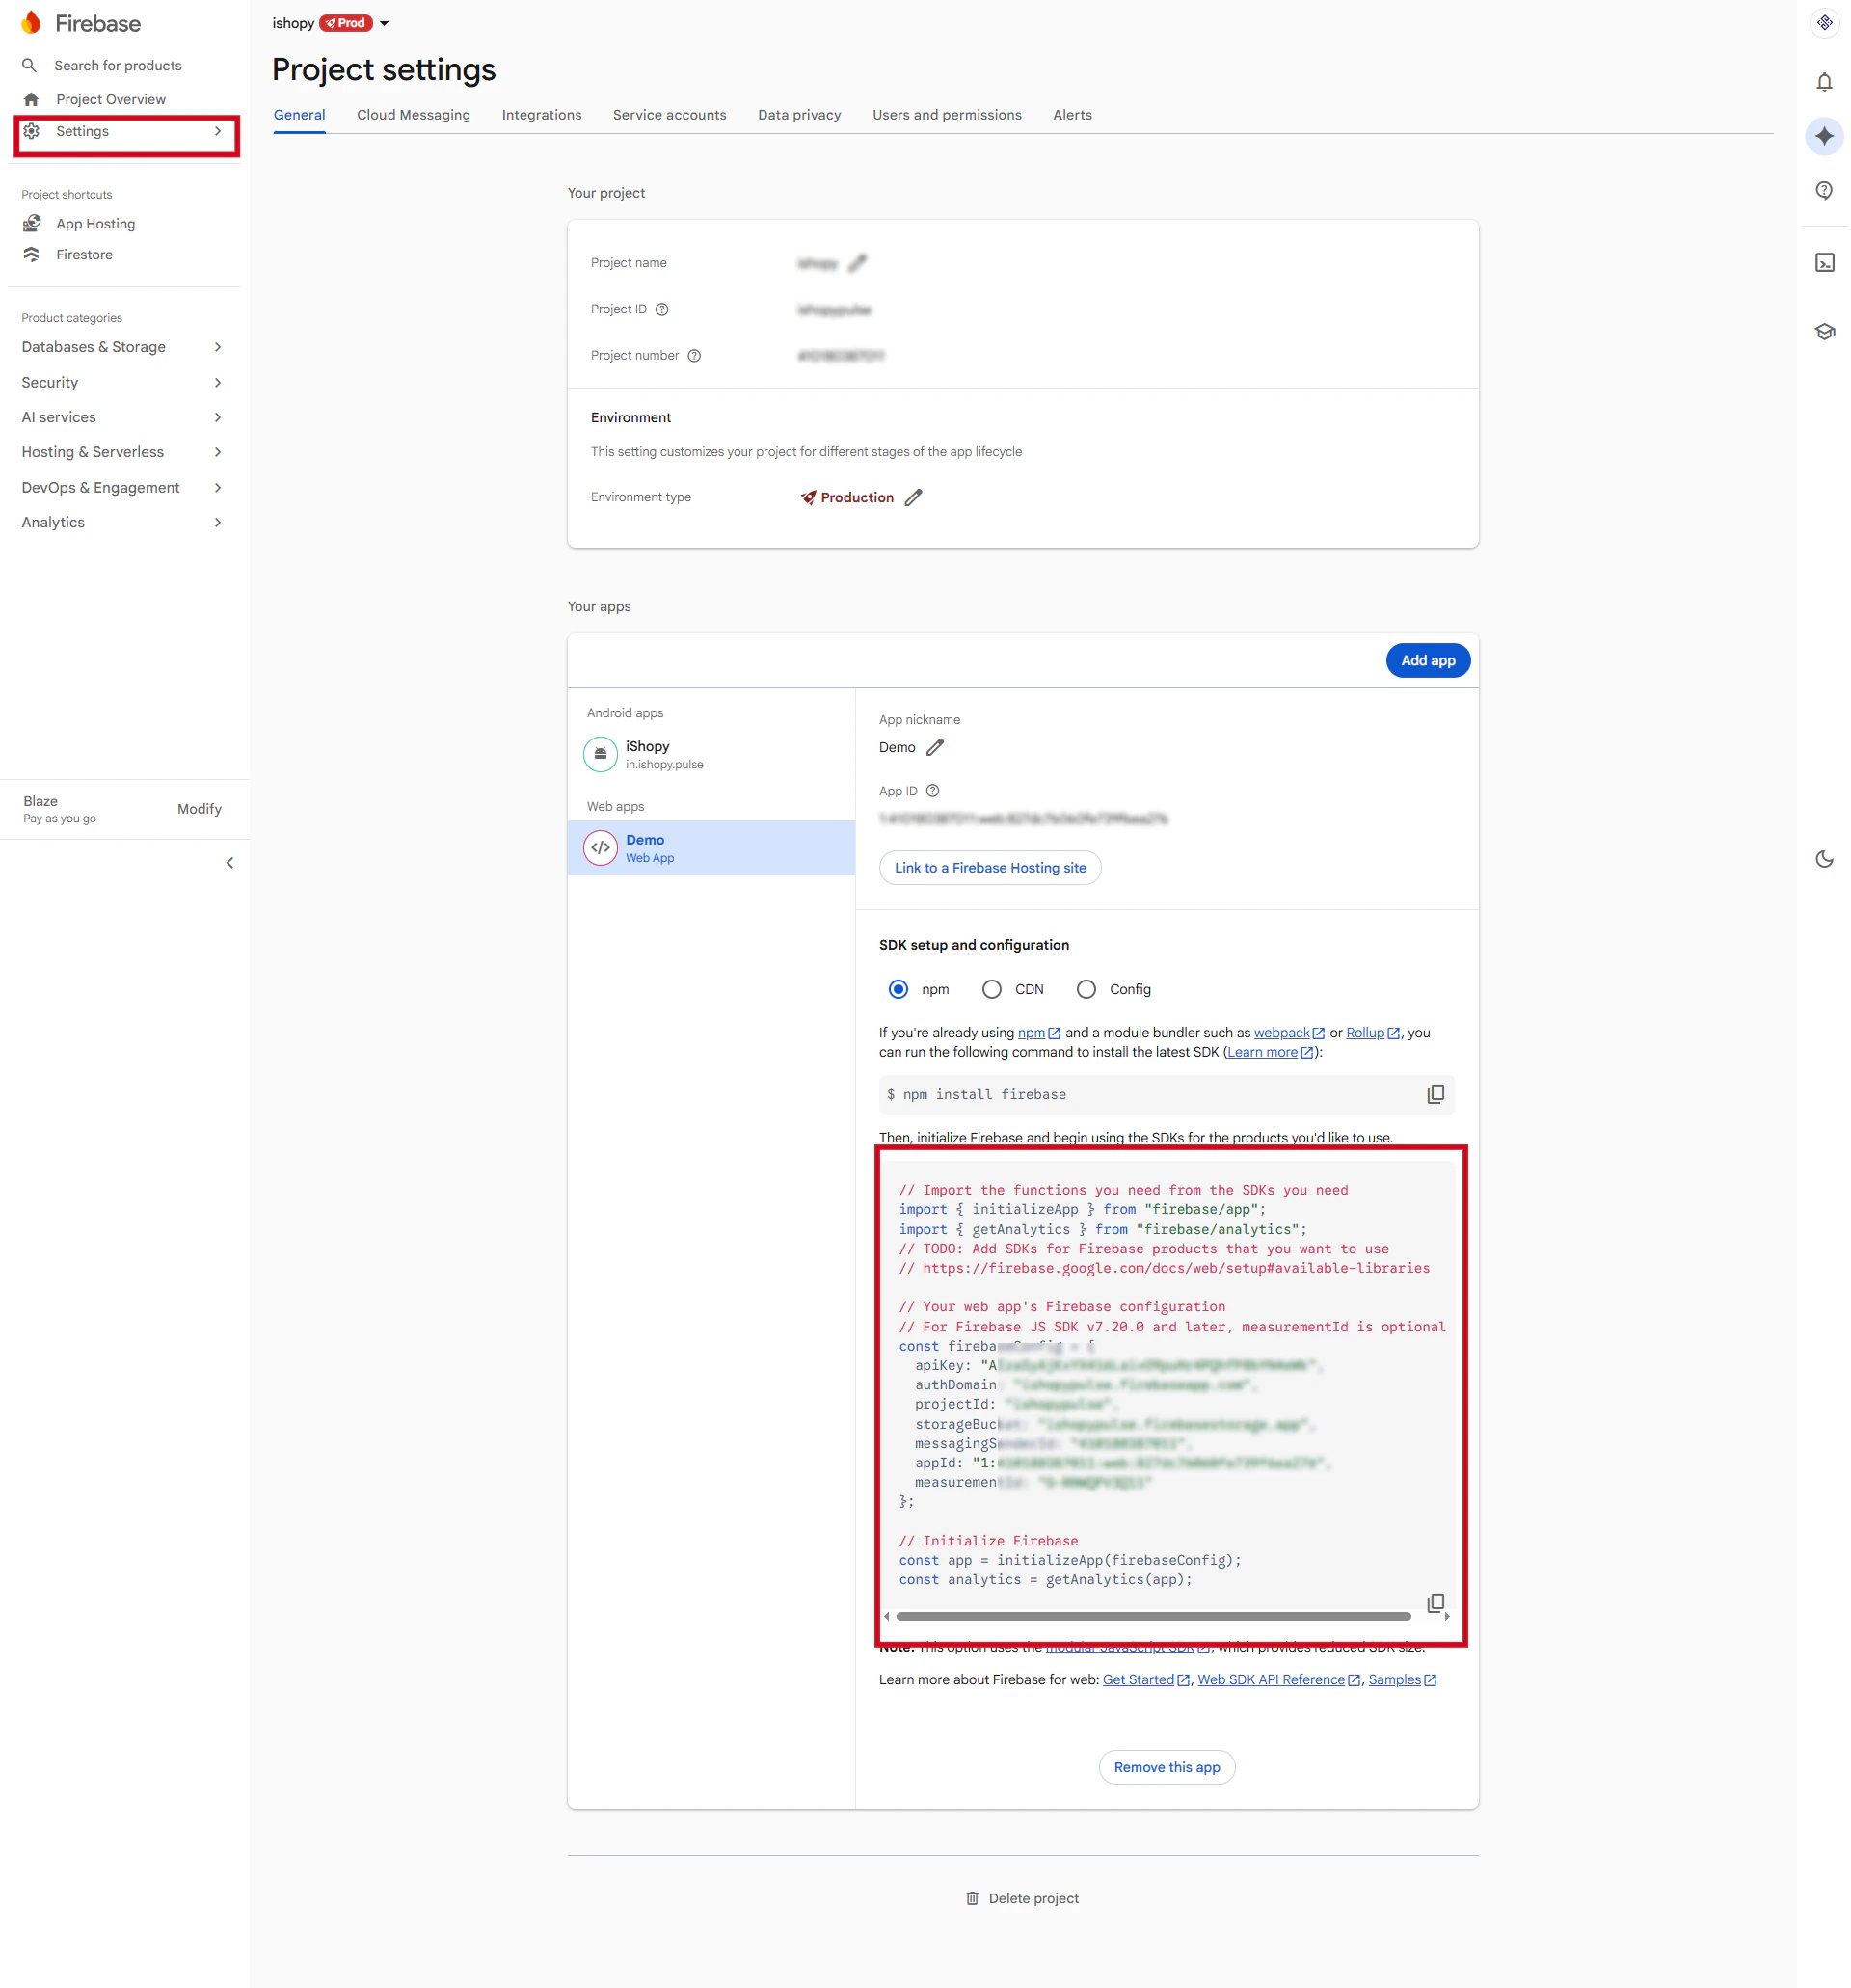Edit environment type pencil icon
Image resolution: width=1851 pixels, height=1988 pixels.
click(x=913, y=497)
